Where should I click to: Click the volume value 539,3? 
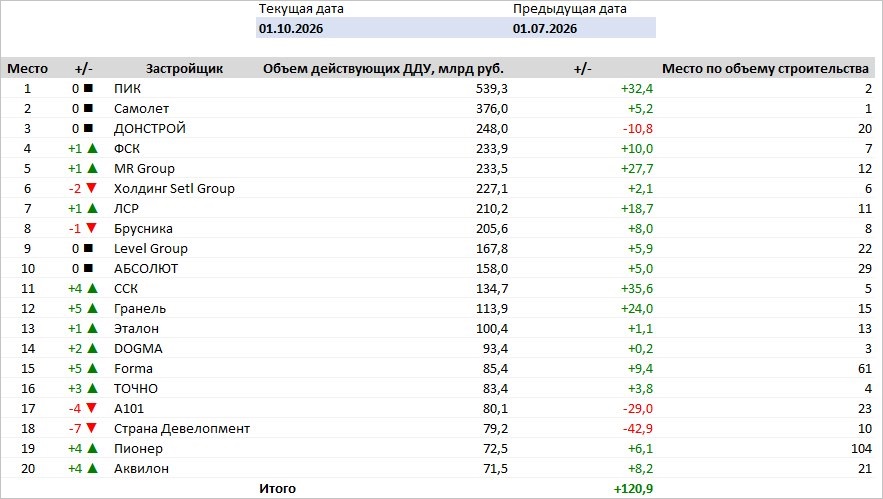(x=492, y=88)
